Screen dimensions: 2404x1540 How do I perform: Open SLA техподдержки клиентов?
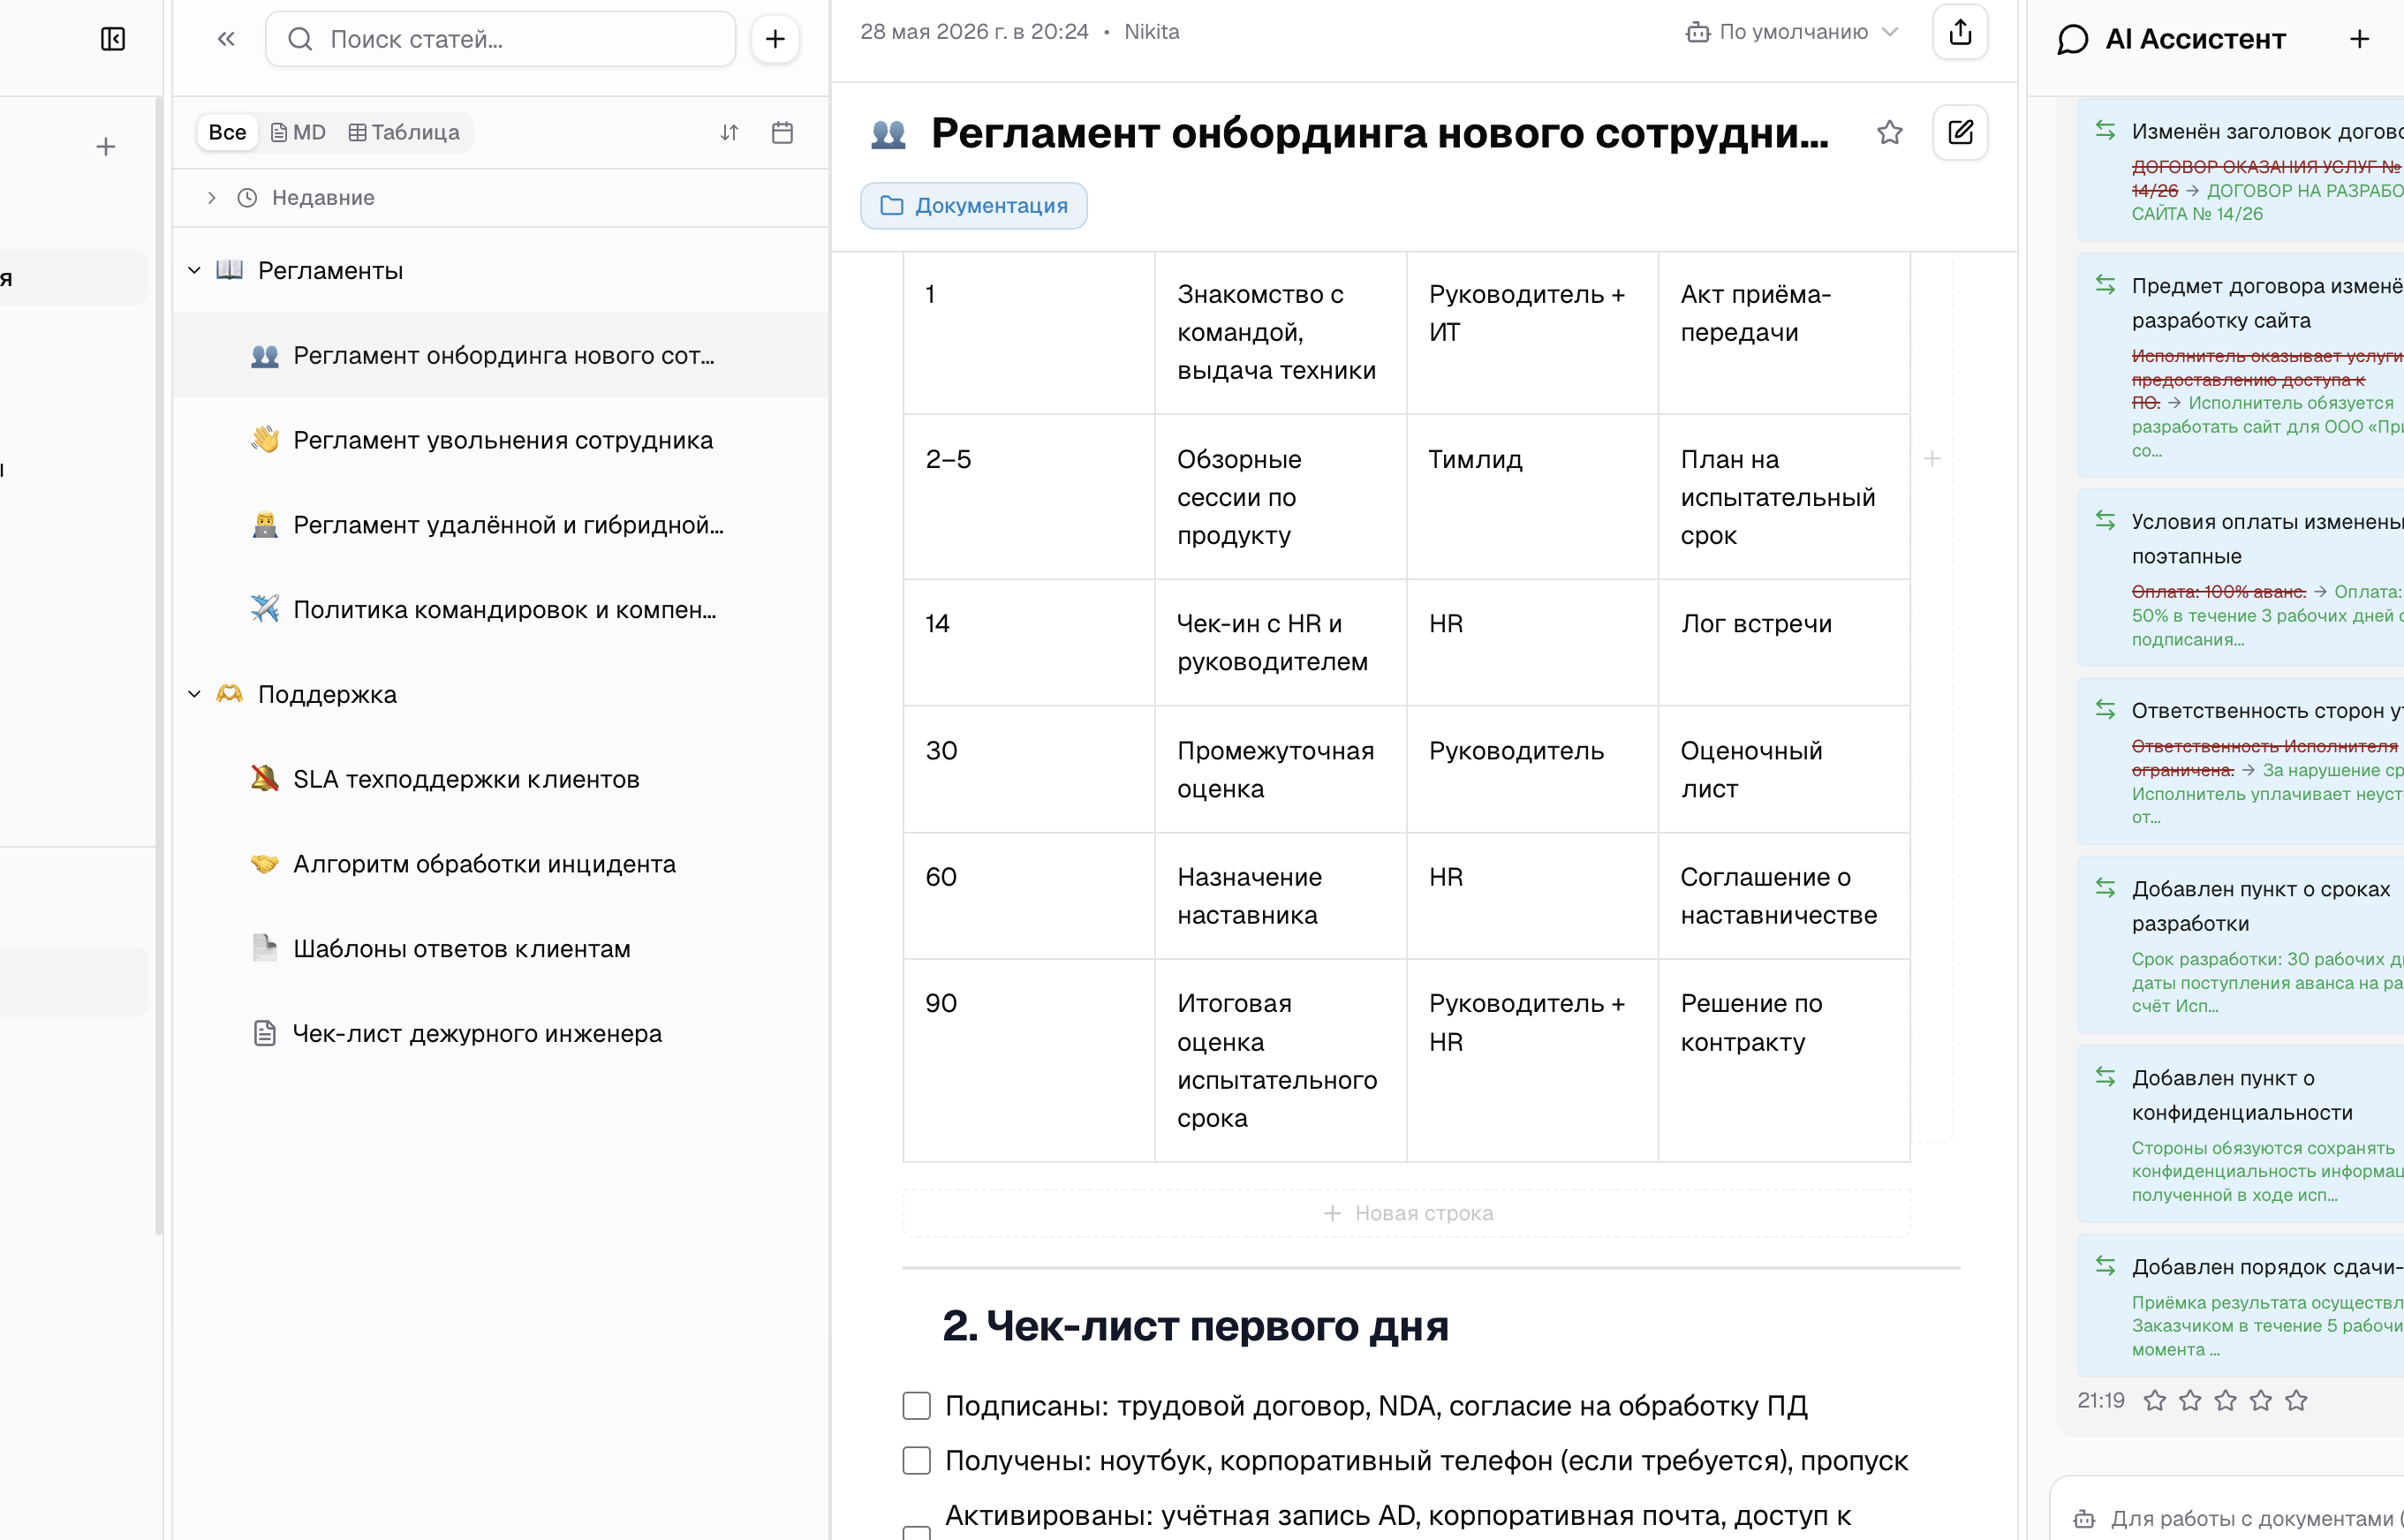pyautogui.click(x=501, y=779)
